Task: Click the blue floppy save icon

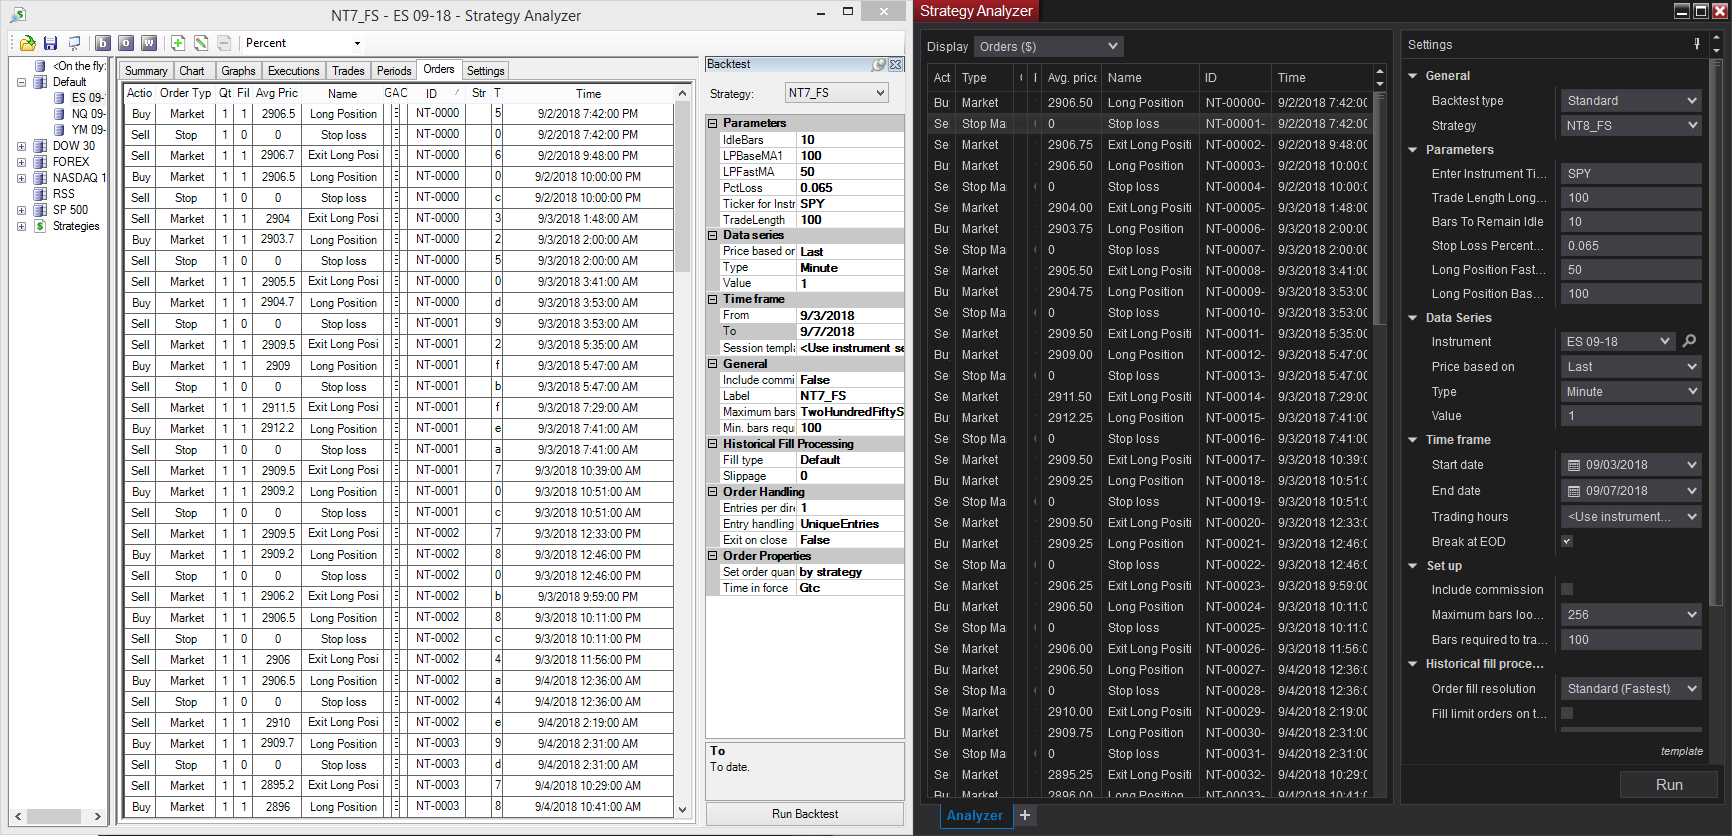Action: click(x=50, y=43)
